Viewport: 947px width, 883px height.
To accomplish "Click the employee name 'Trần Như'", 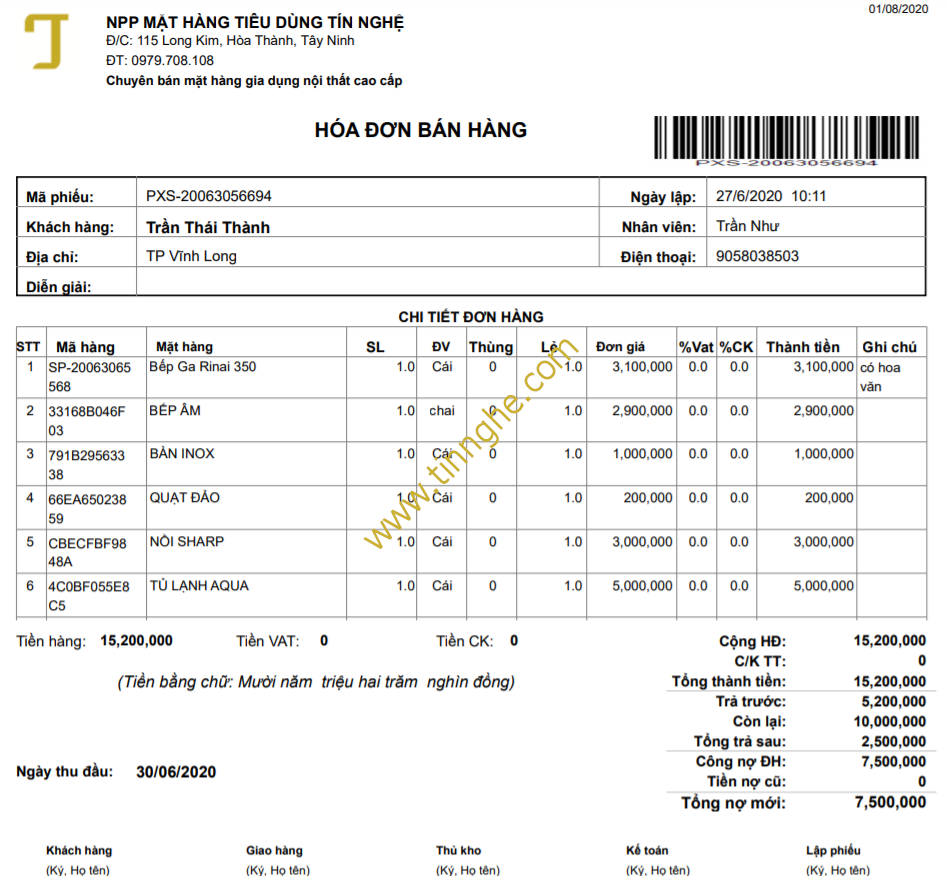I will [x=748, y=226].
